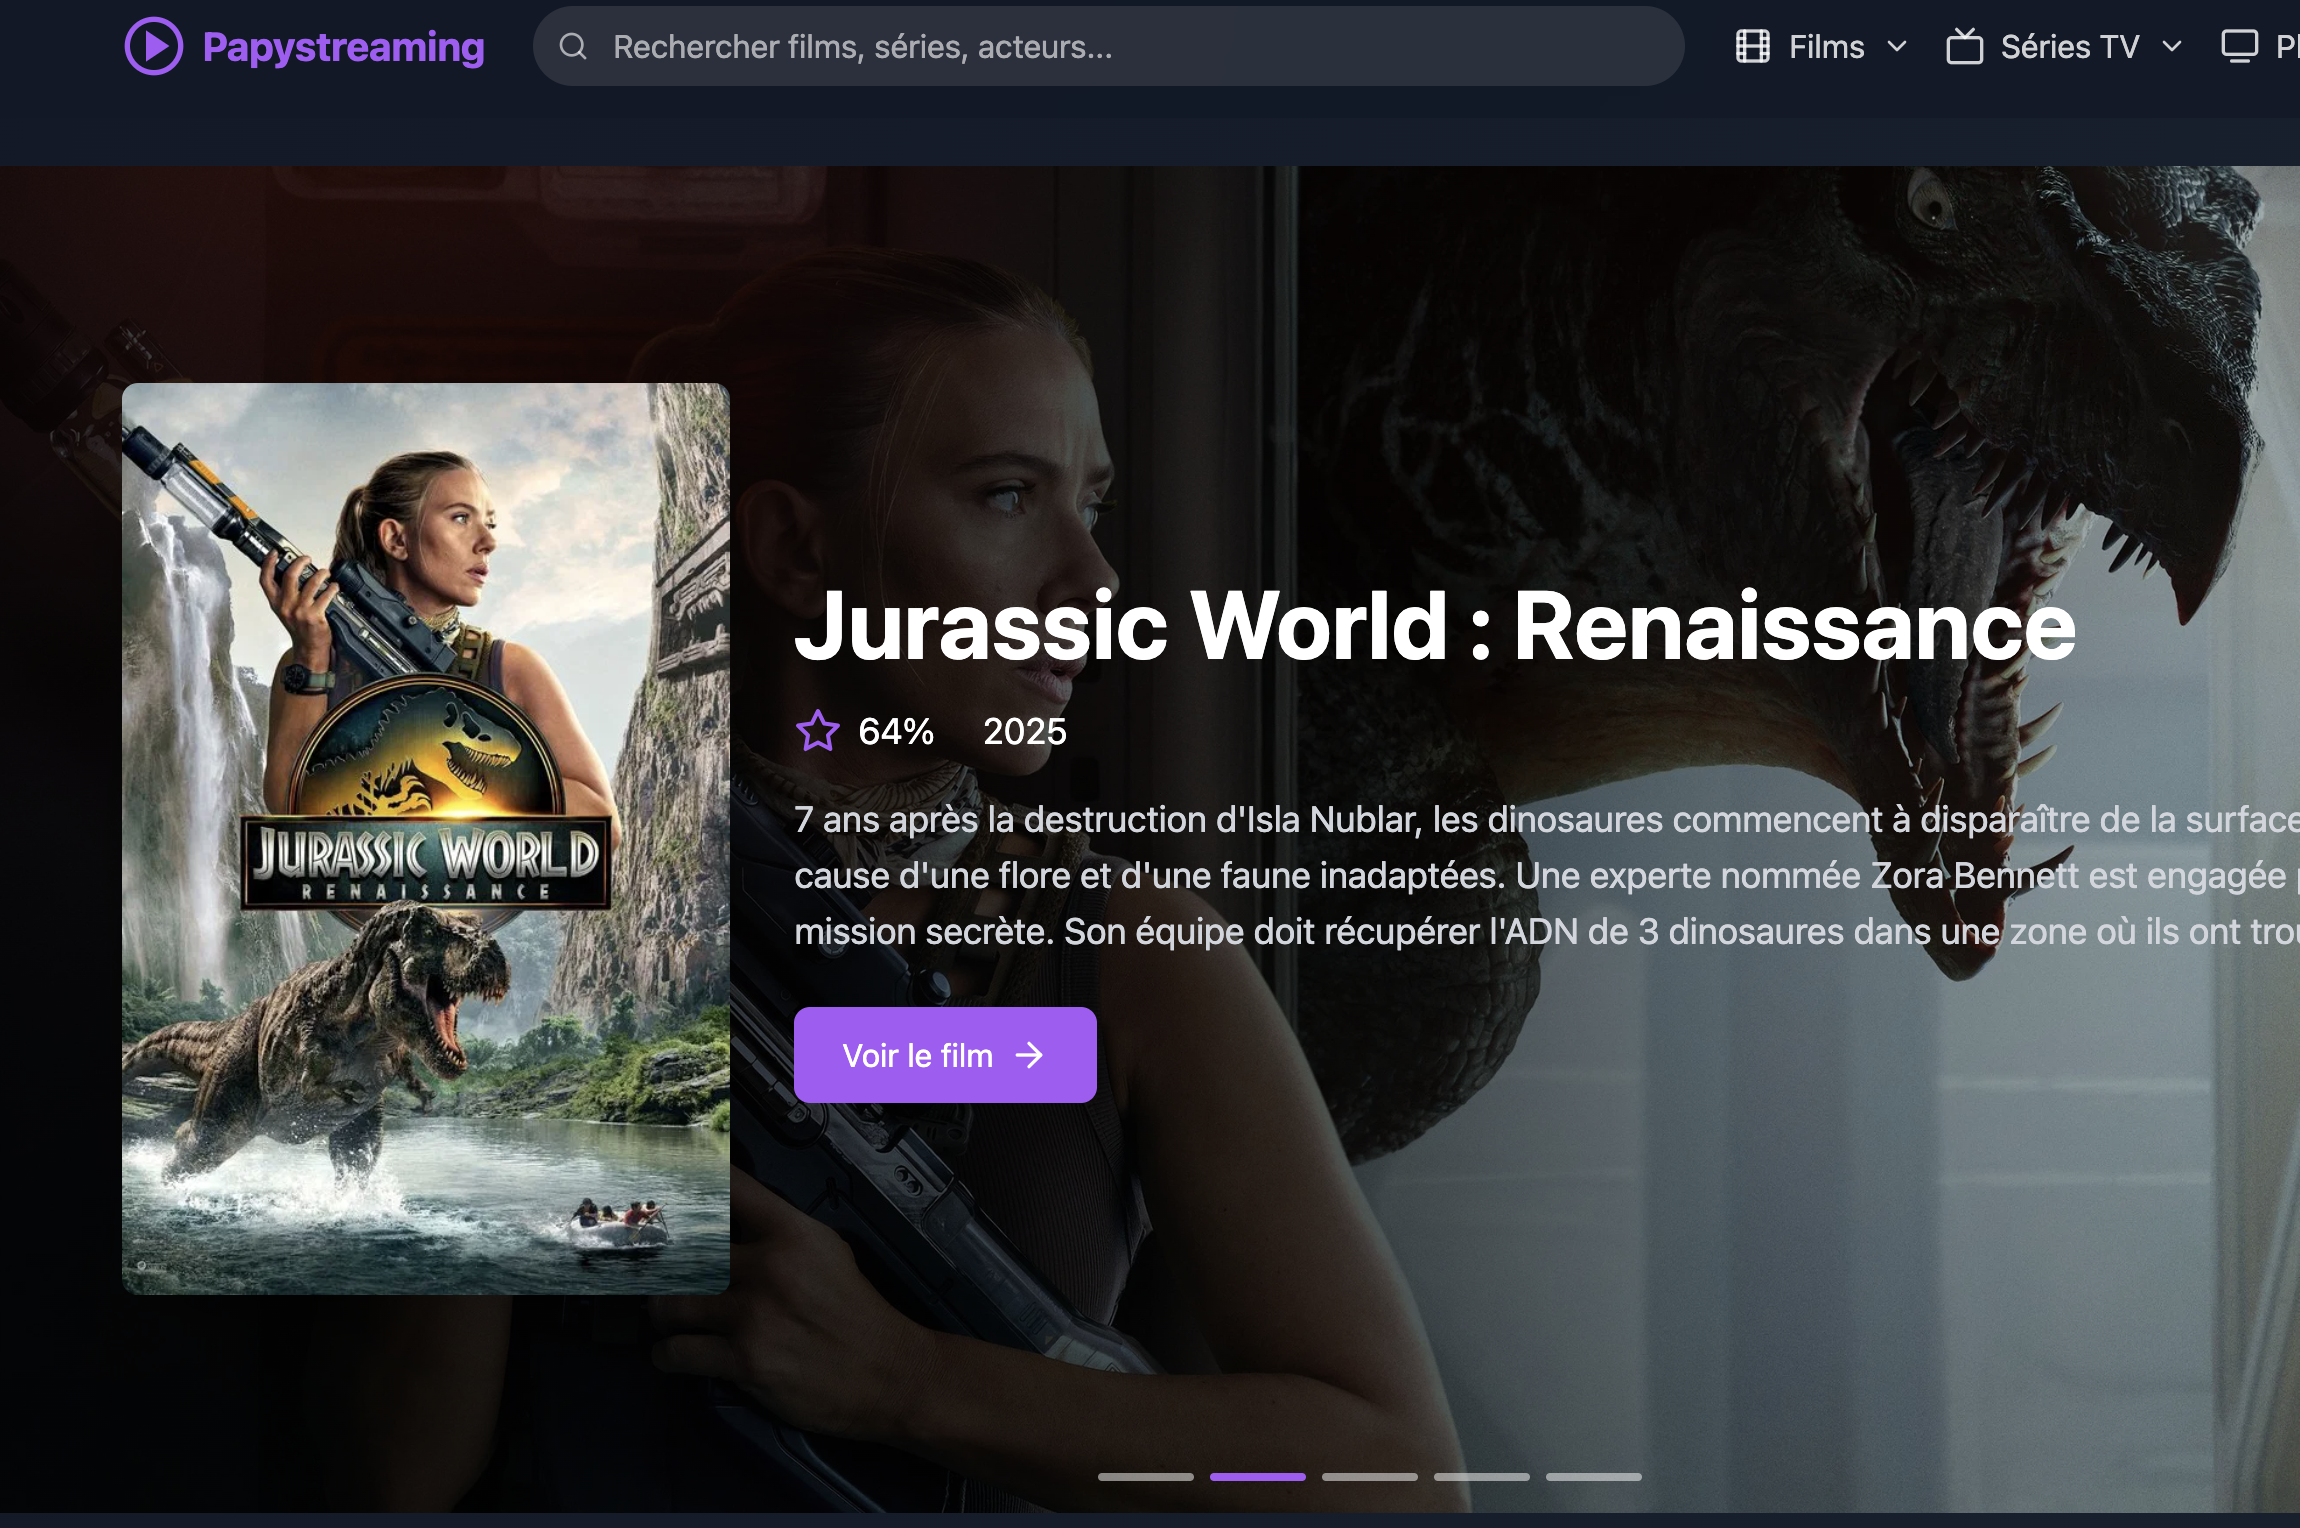Click the arrow icon in Voir le film
This screenshot has height=1528, width=2300.
(1029, 1055)
